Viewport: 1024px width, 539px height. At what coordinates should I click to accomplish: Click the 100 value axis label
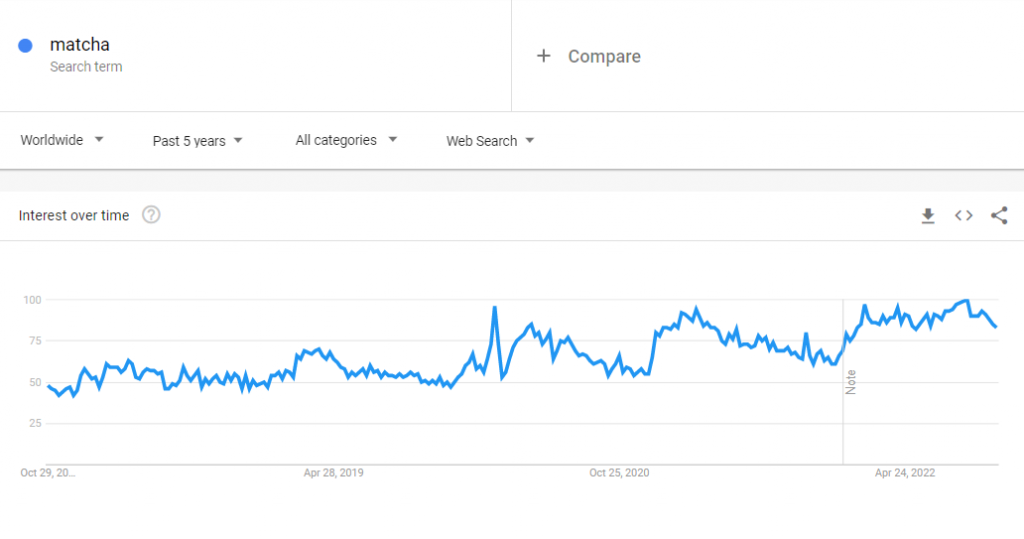32,300
